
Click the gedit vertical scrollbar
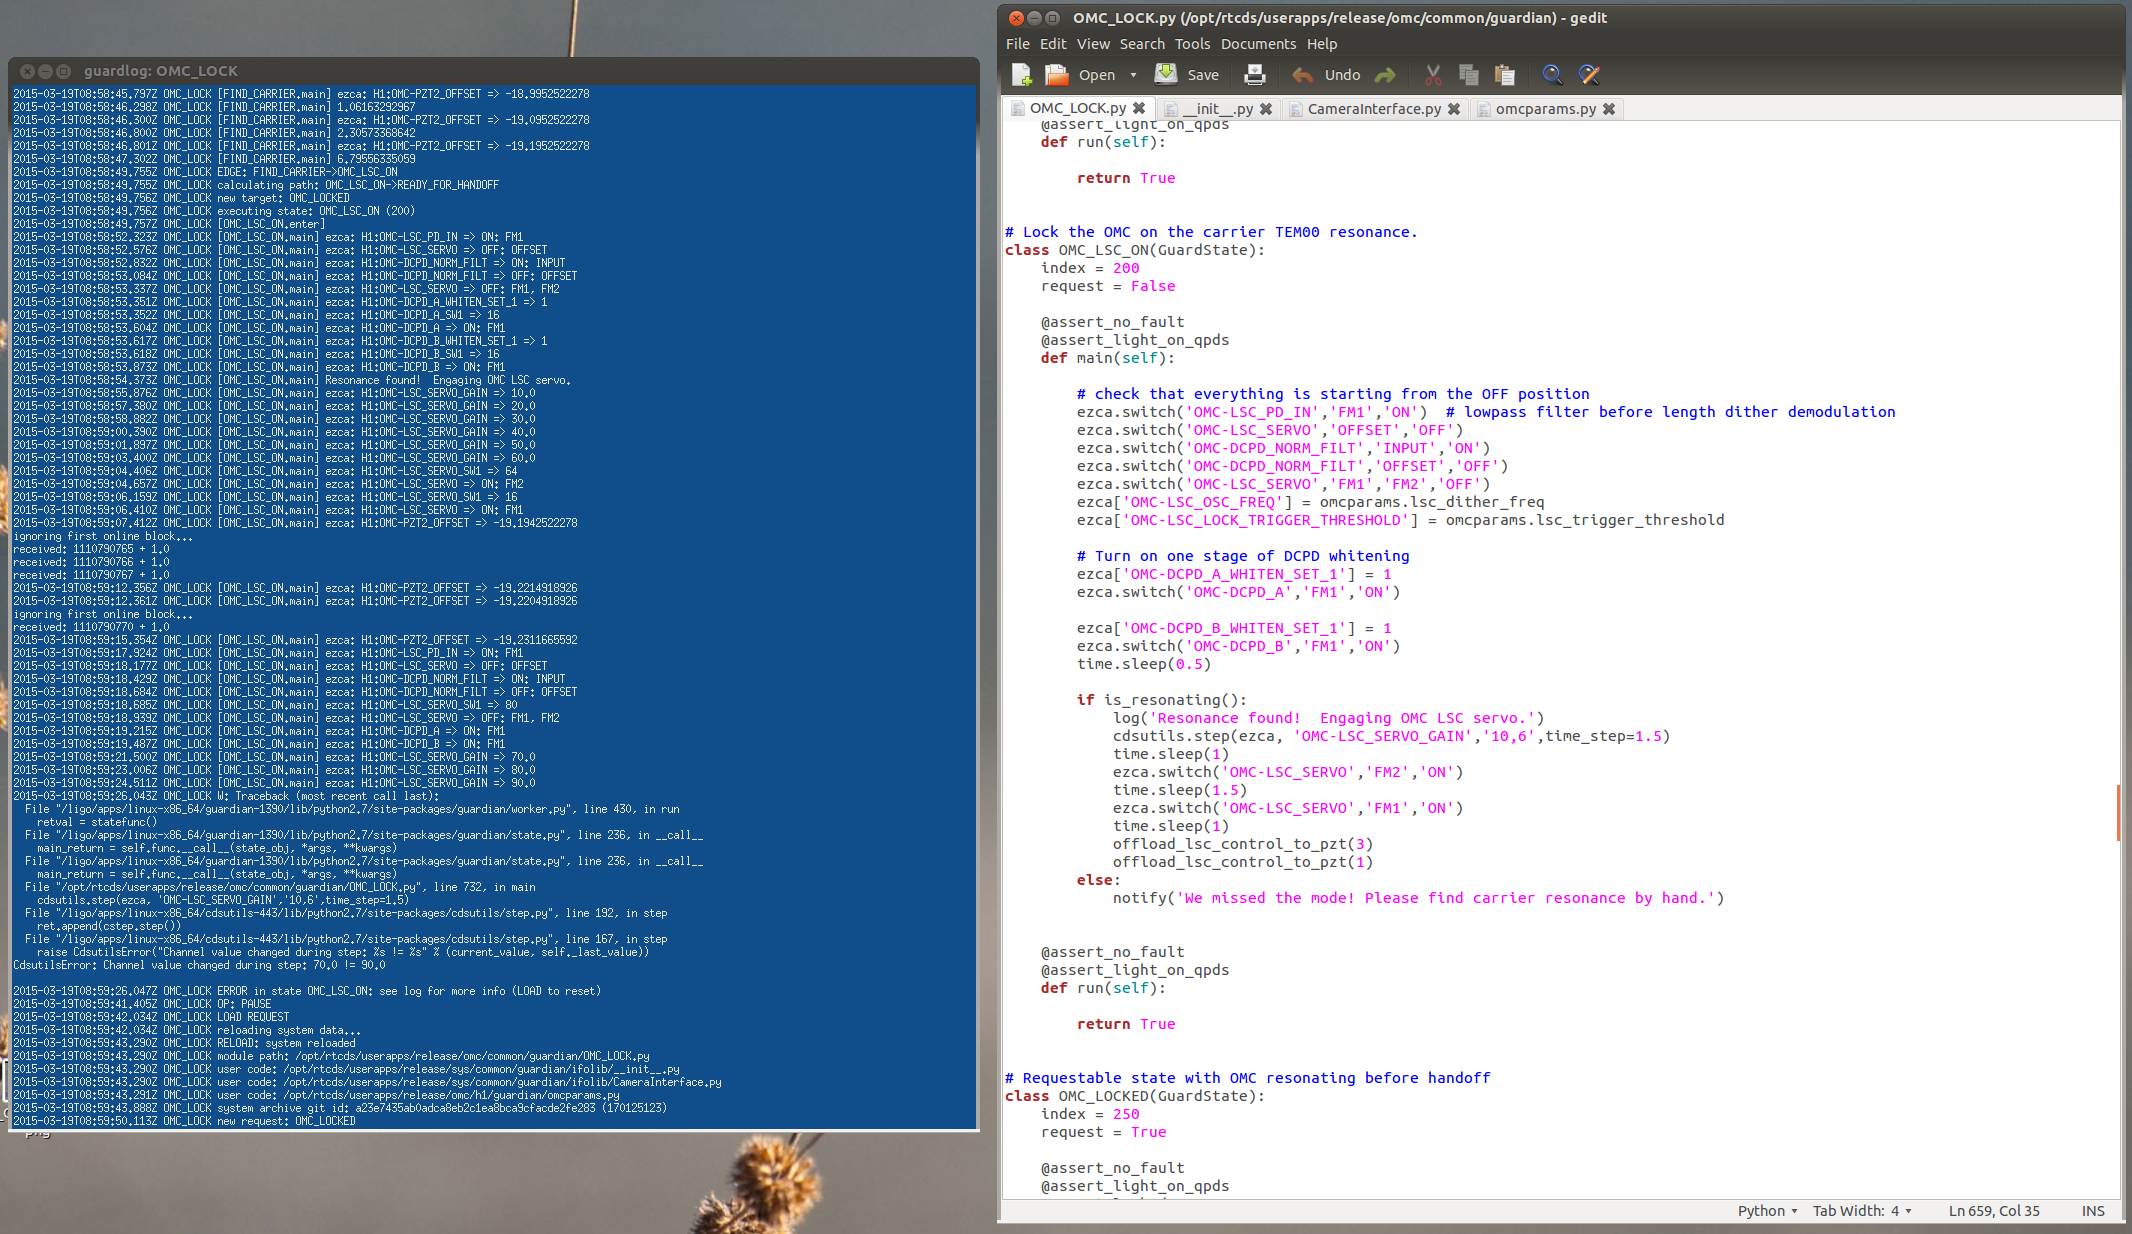2117,812
